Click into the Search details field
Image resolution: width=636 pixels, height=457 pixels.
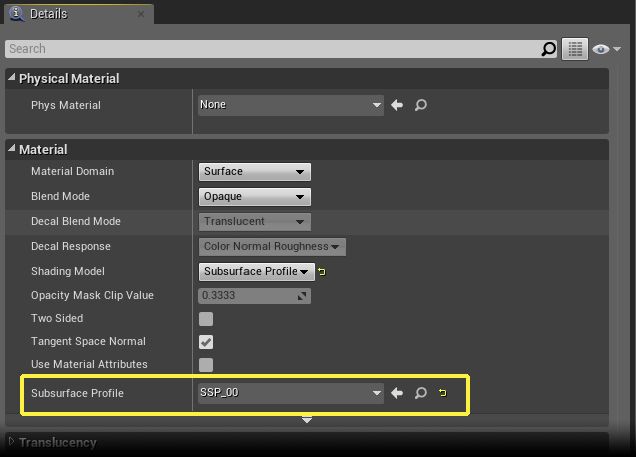(x=270, y=49)
